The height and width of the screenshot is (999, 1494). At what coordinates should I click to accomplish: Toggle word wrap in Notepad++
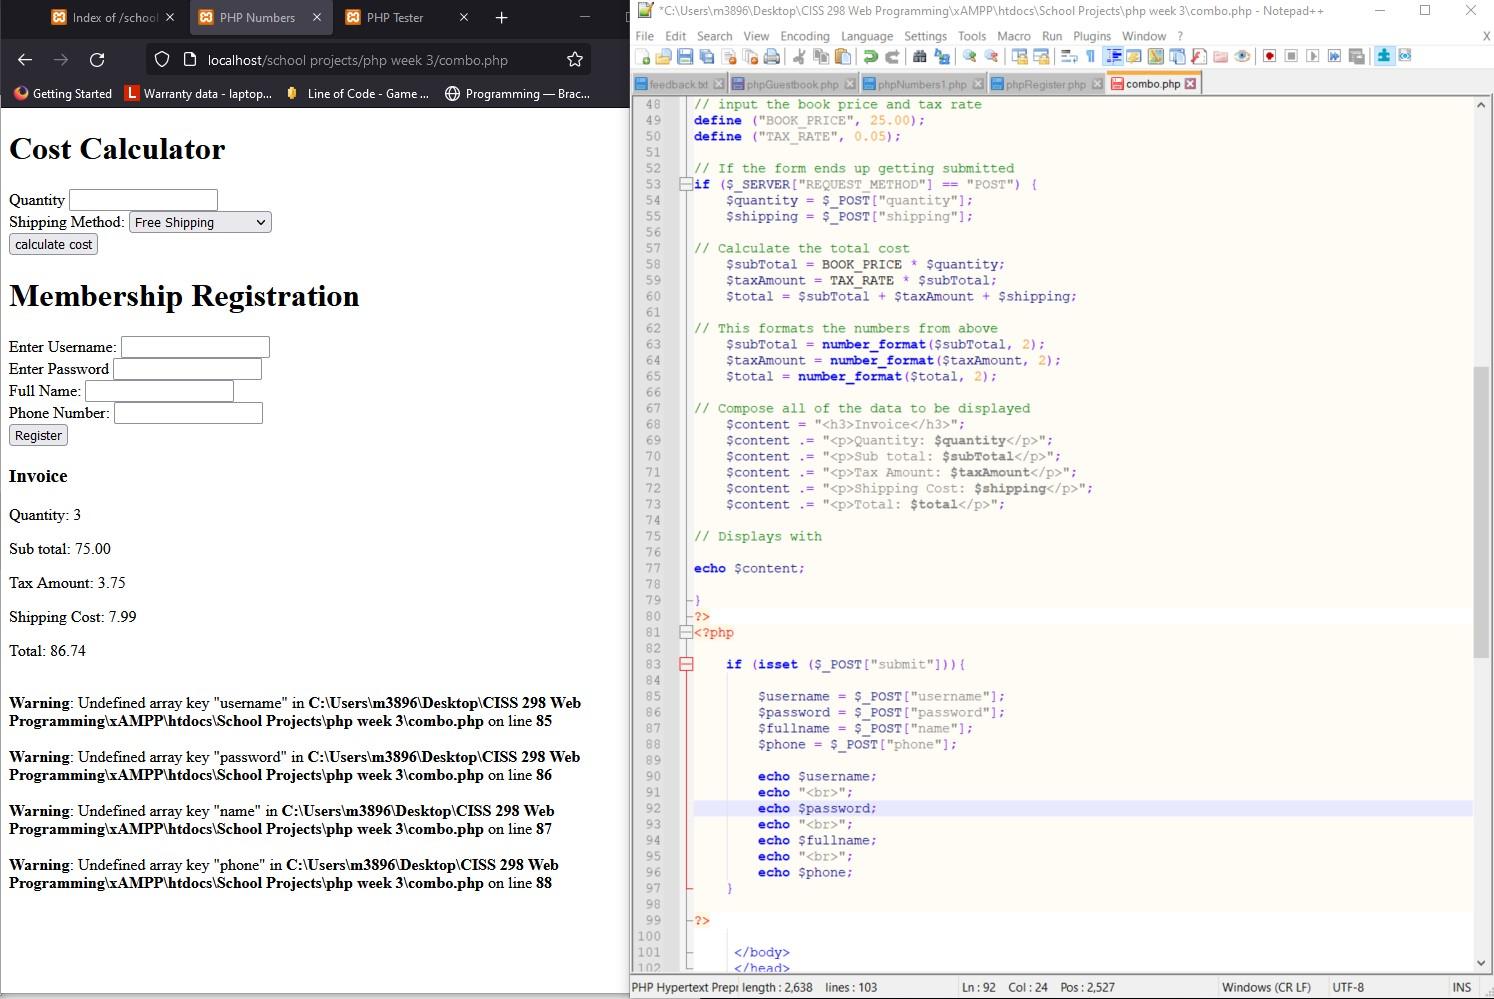click(1069, 57)
